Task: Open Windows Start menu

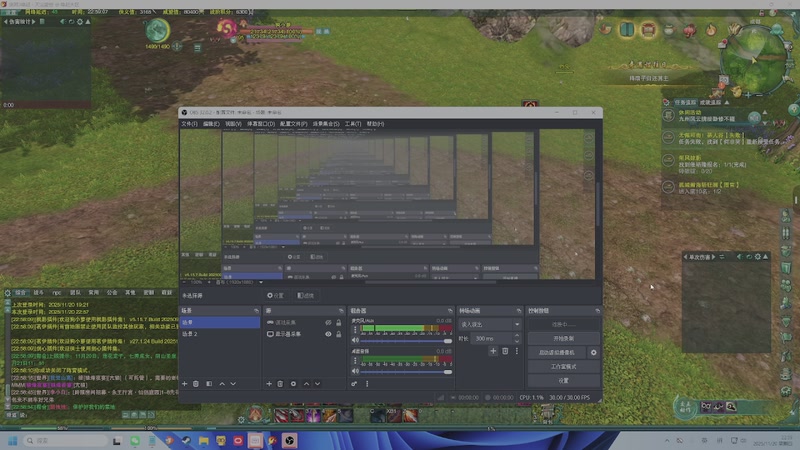Action: (13, 441)
